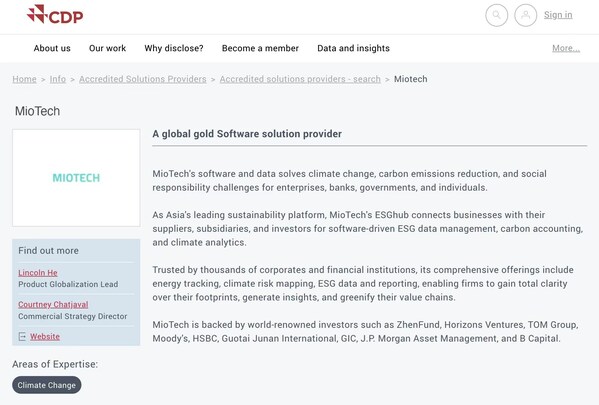The image size is (599, 405).
Task: Click the user account icon
Action: coord(526,15)
